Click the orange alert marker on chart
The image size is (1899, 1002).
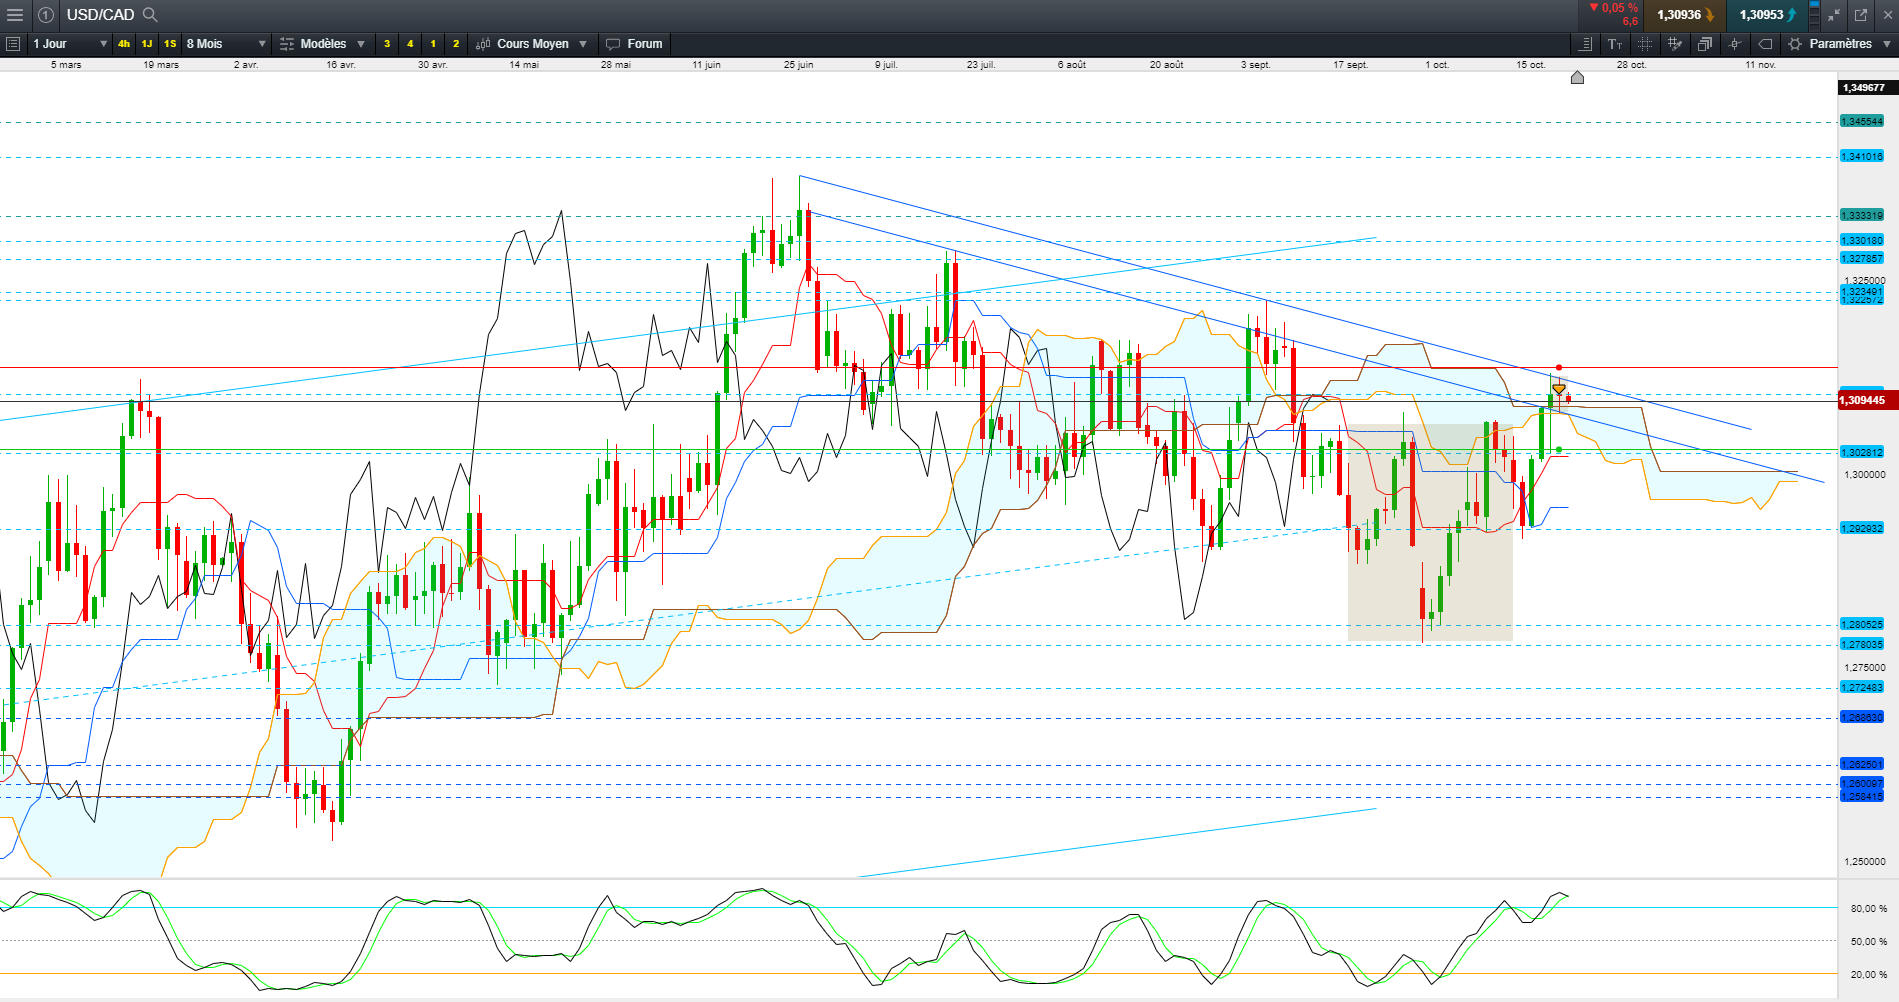click(x=1559, y=389)
